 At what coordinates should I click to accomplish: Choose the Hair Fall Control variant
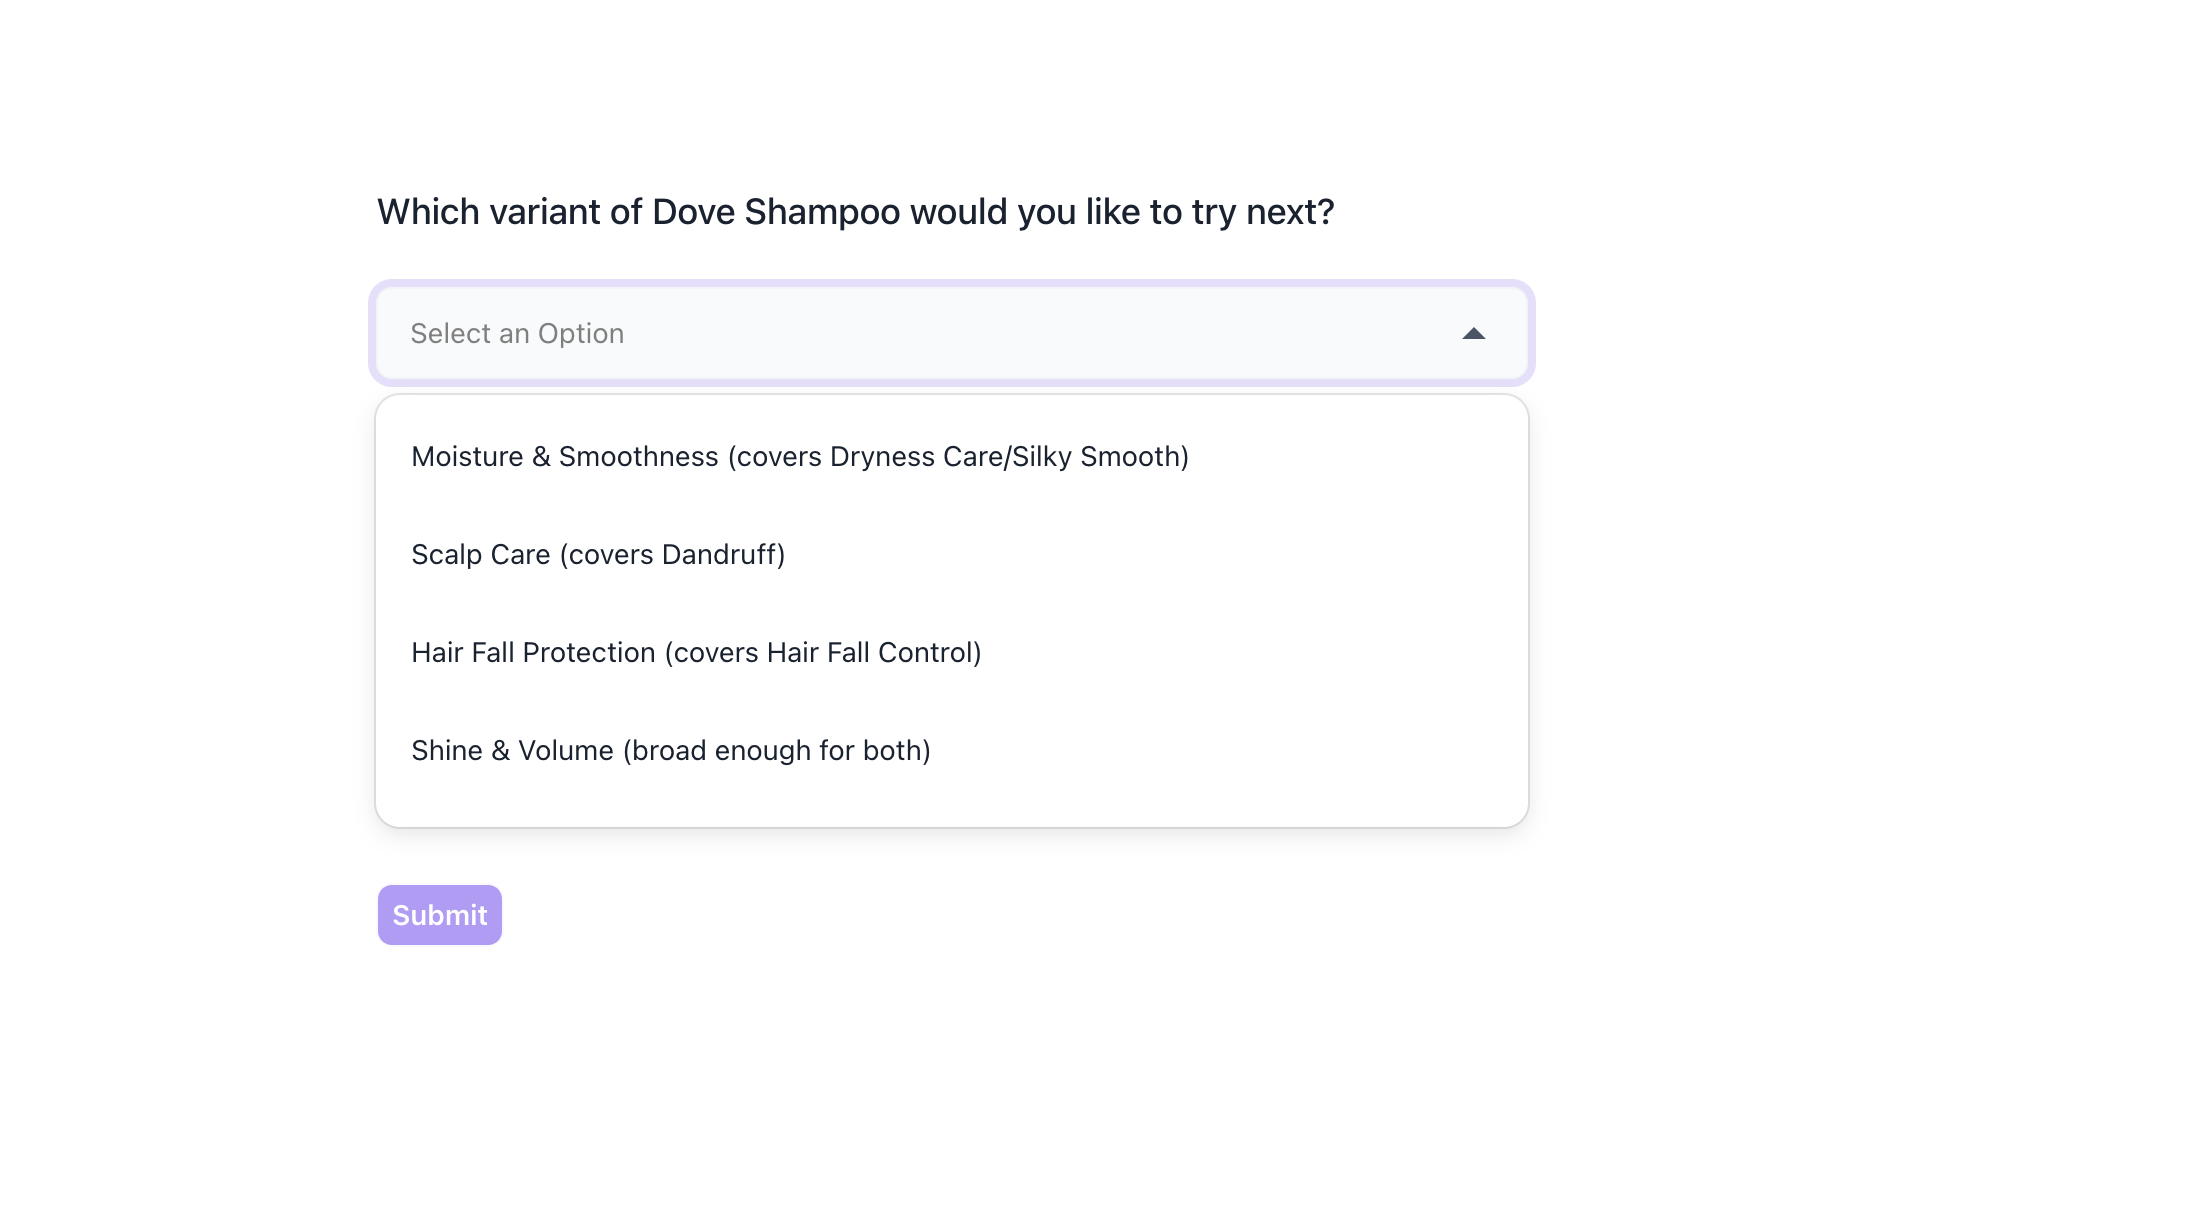(x=696, y=653)
